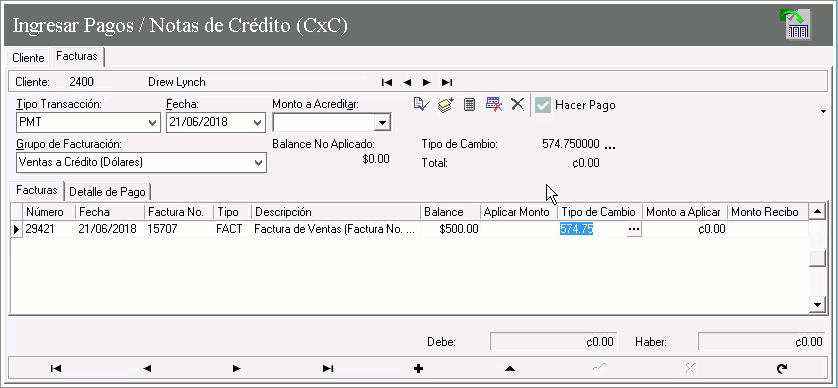The width and height of the screenshot is (838, 388).
Task: Click grid scrollbar down arrow
Action: point(817,305)
